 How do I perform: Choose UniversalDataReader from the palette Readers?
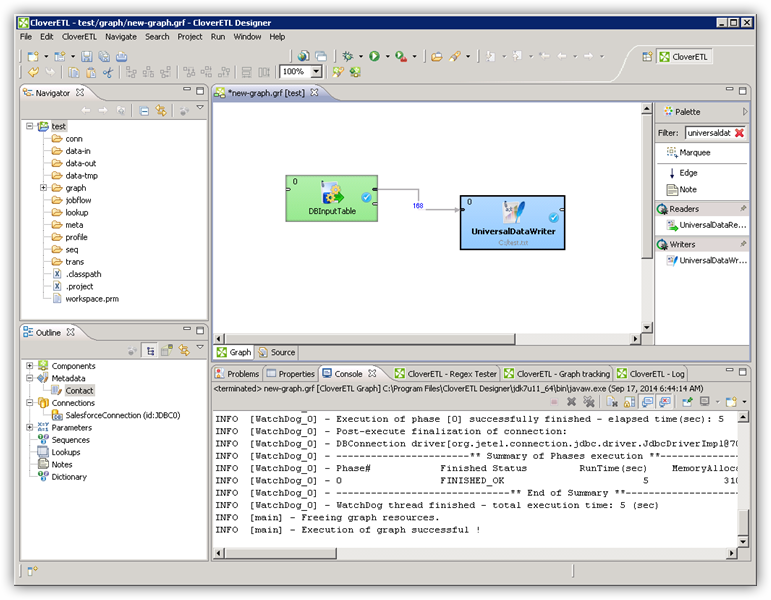[x=711, y=226]
